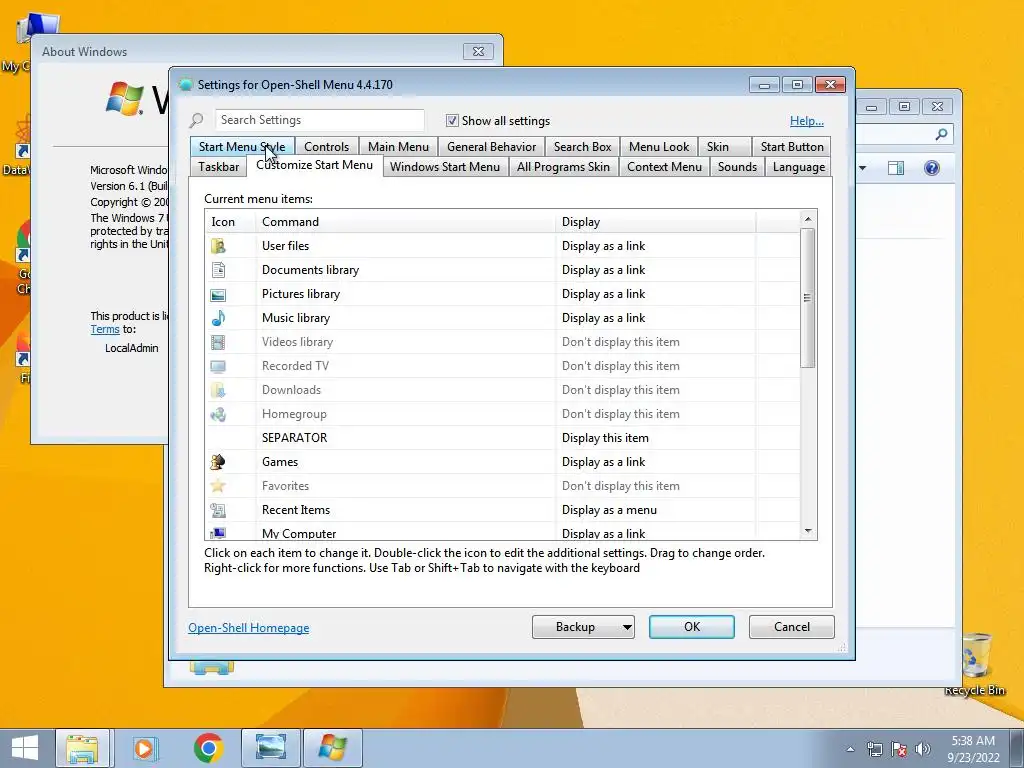The height and width of the screenshot is (768, 1024).
Task: Click the Documents library row icon
Action: click(x=218, y=270)
